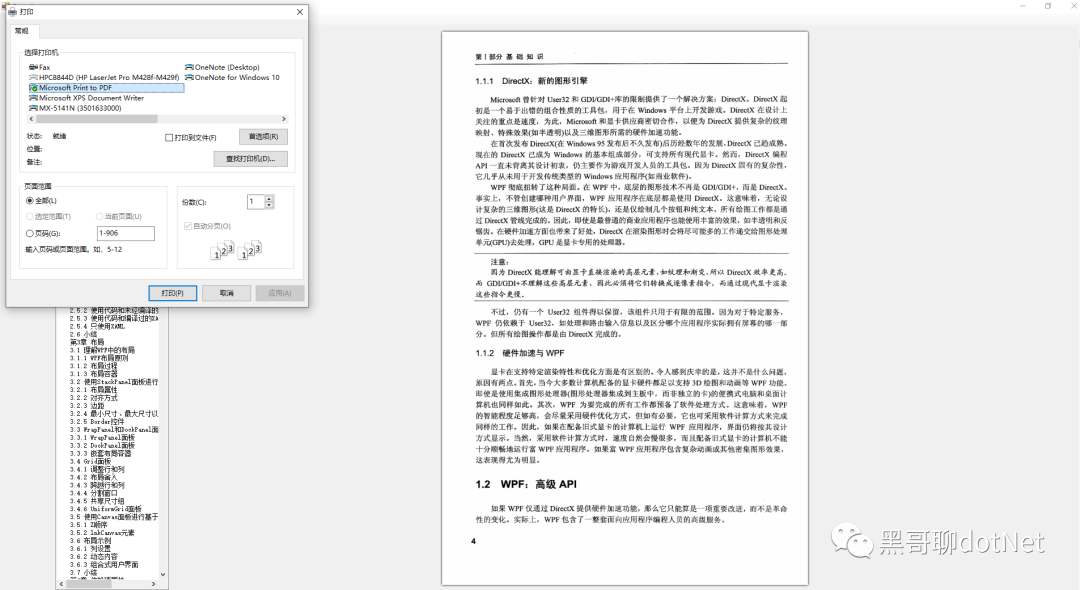Open bookmark 3.4.5 共享尺寸组
The height and width of the screenshot is (590, 1080).
97,501
